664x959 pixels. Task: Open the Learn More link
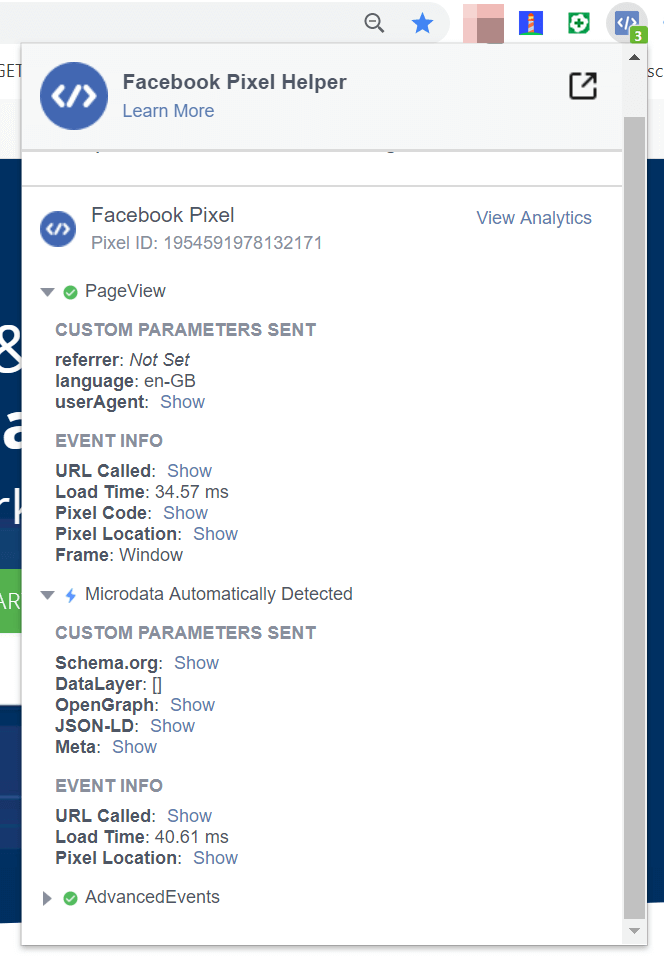[167, 111]
